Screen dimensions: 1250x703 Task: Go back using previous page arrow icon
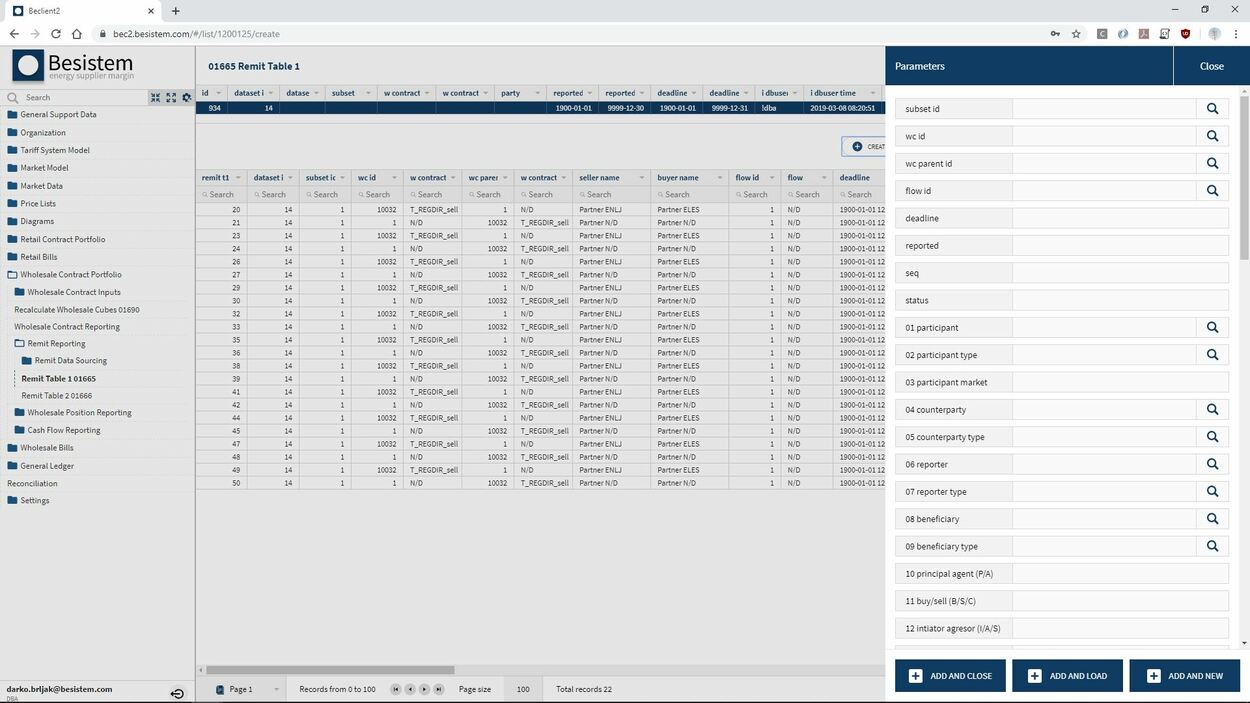click(409, 689)
